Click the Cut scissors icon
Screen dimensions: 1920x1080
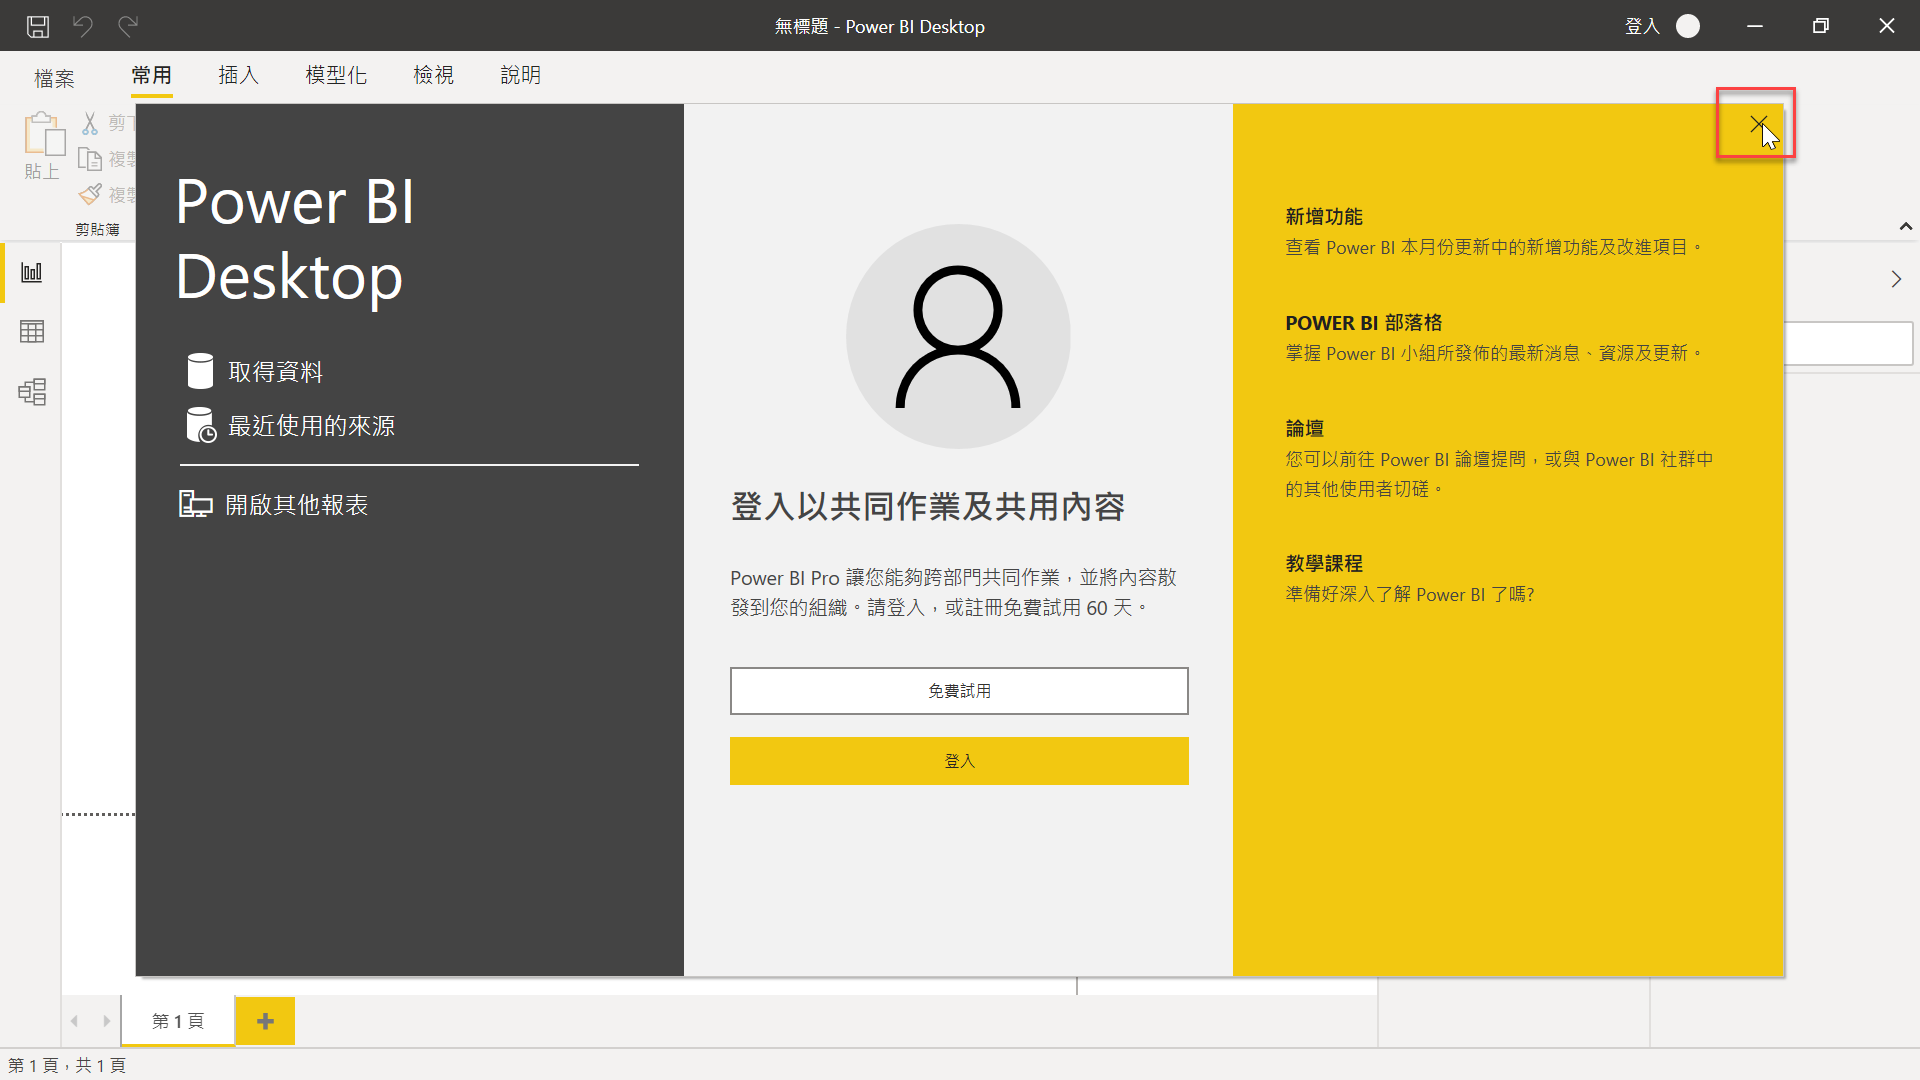[90, 123]
